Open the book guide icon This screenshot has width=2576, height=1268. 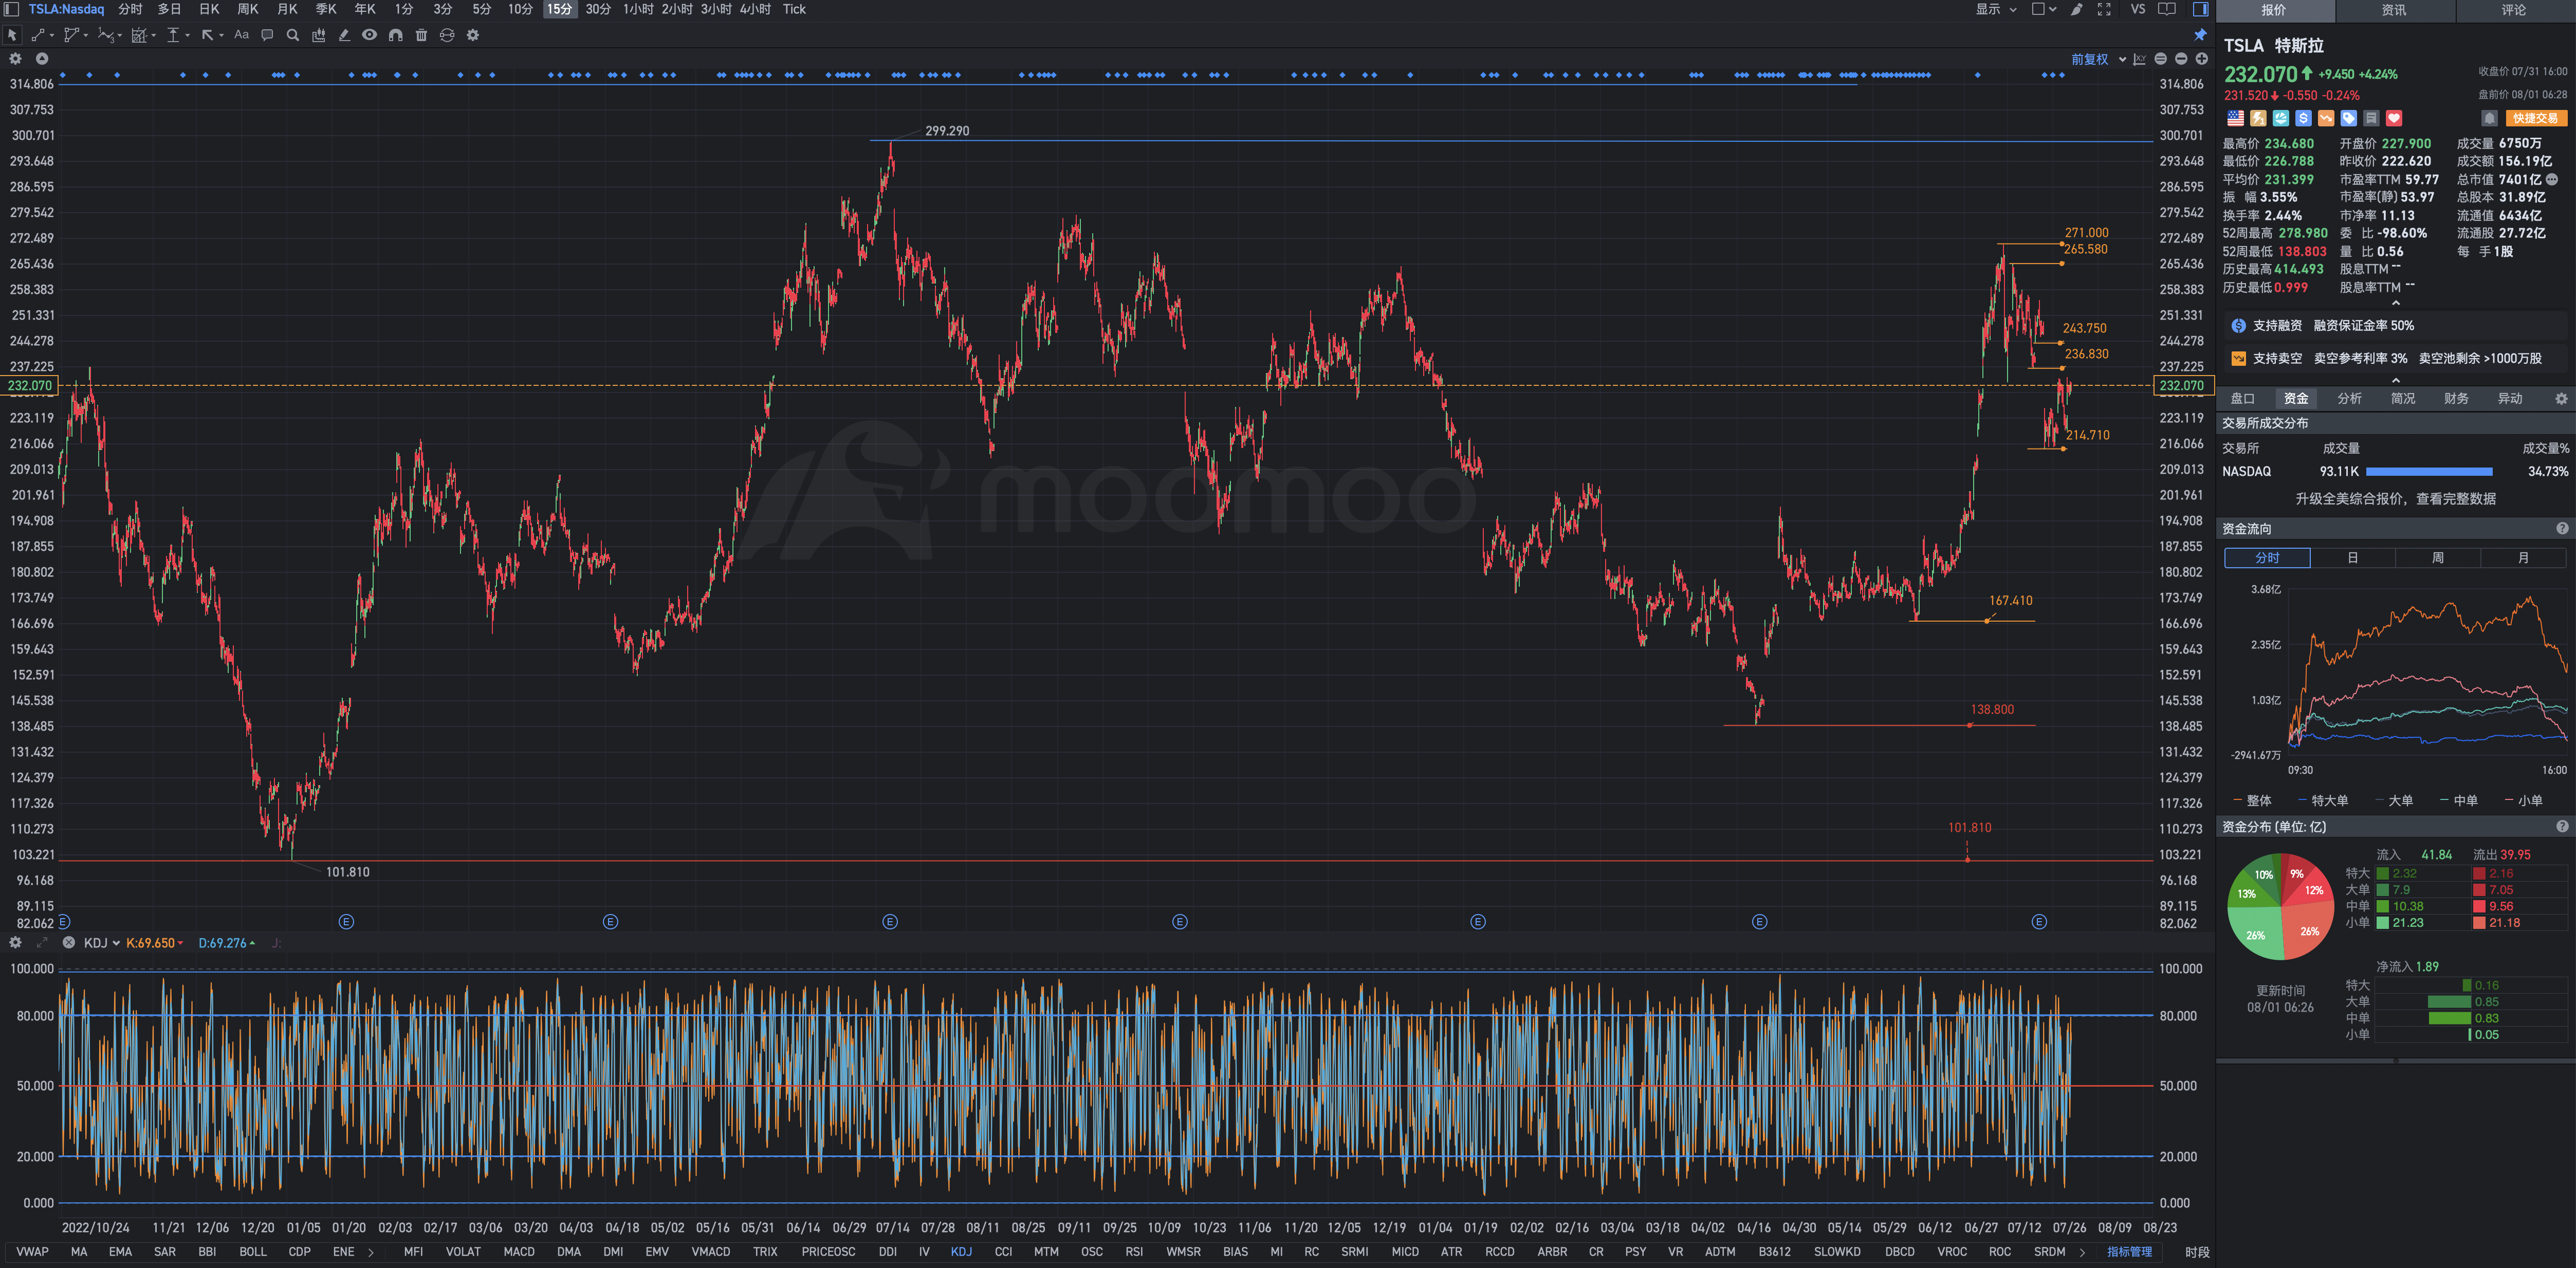(x=2167, y=9)
